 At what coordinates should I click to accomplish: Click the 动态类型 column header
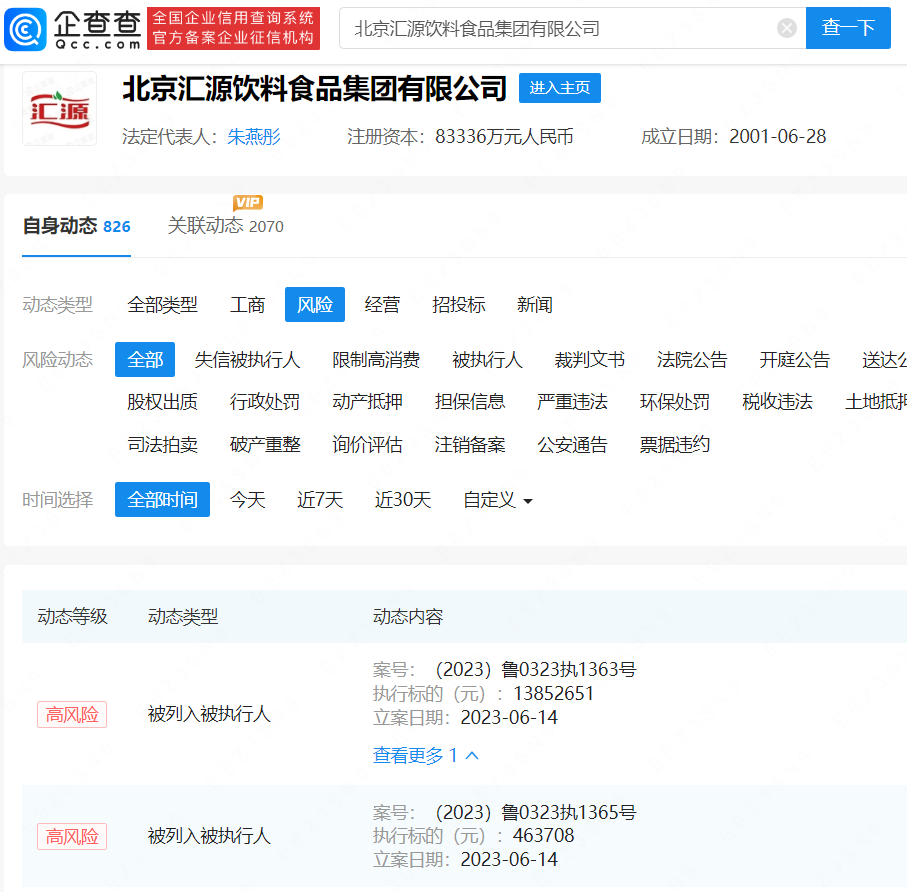tap(183, 617)
